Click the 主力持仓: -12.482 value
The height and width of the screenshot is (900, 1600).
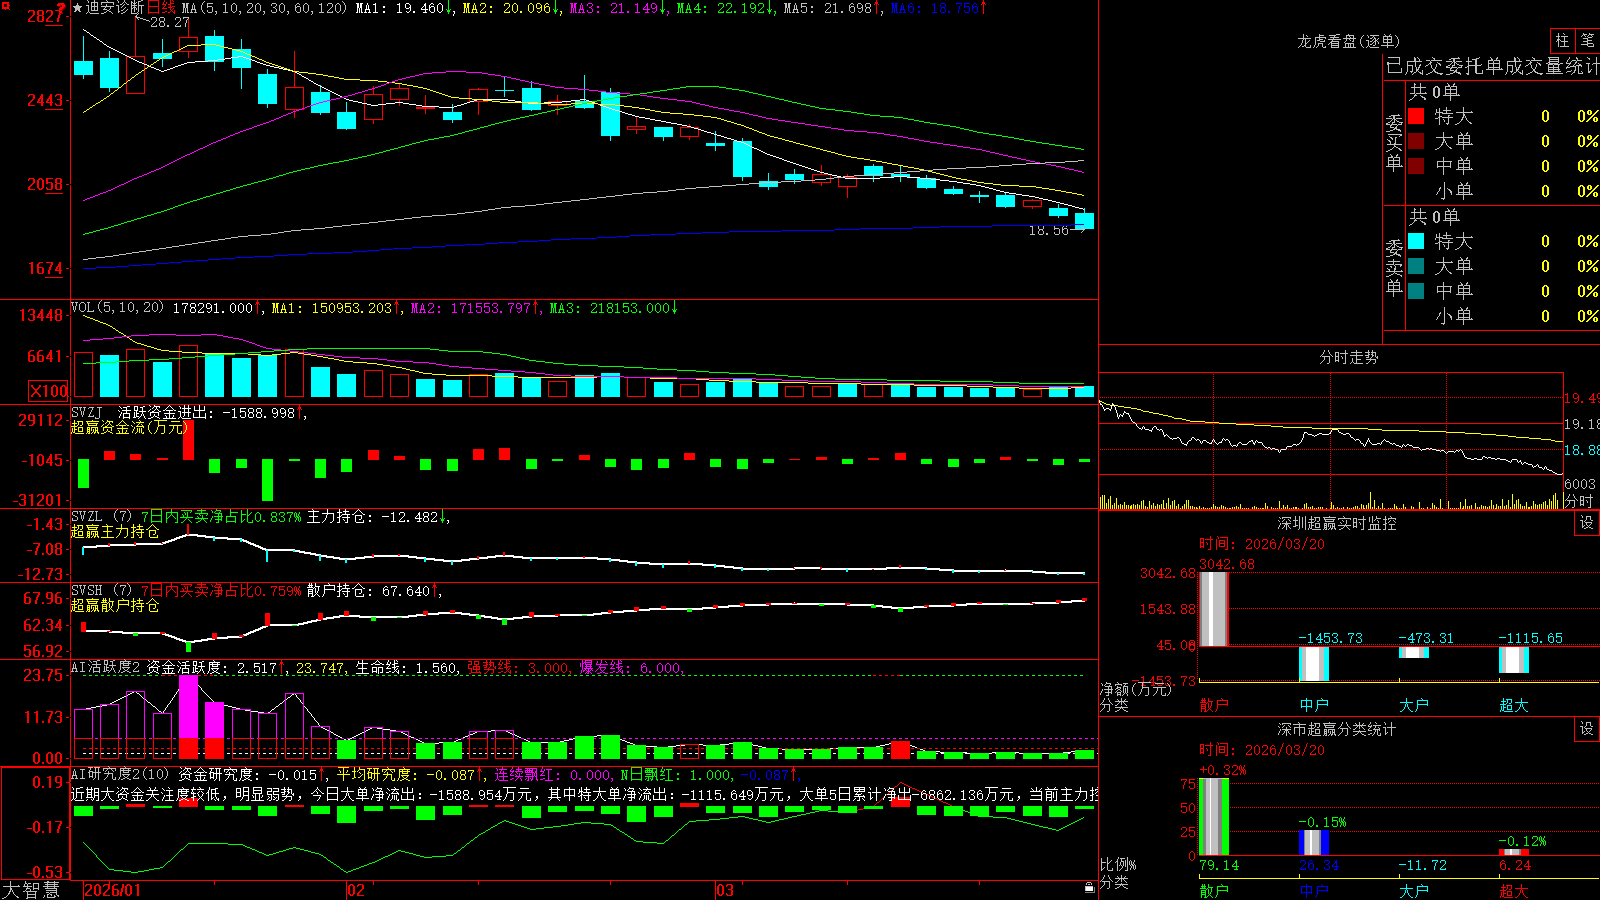(x=373, y=517)
